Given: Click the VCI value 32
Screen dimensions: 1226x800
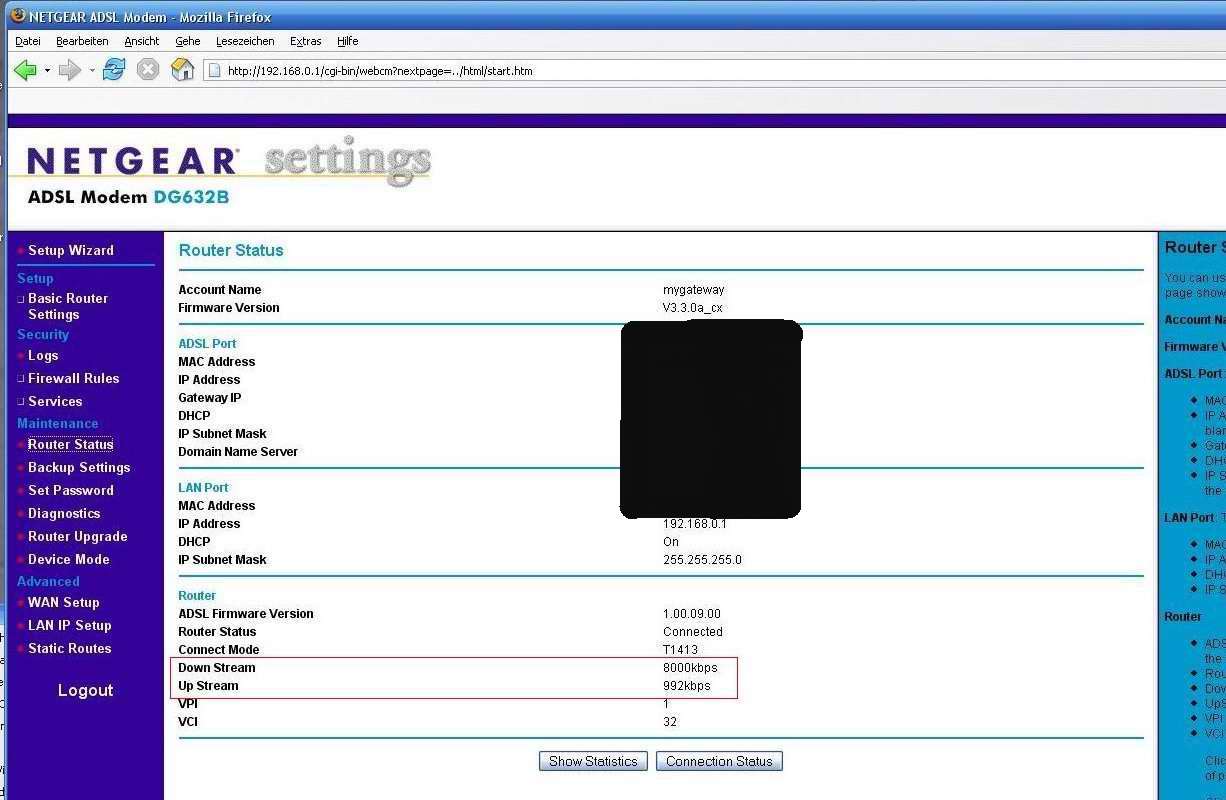Looking at the screenshot, I should tap(670, 722).
